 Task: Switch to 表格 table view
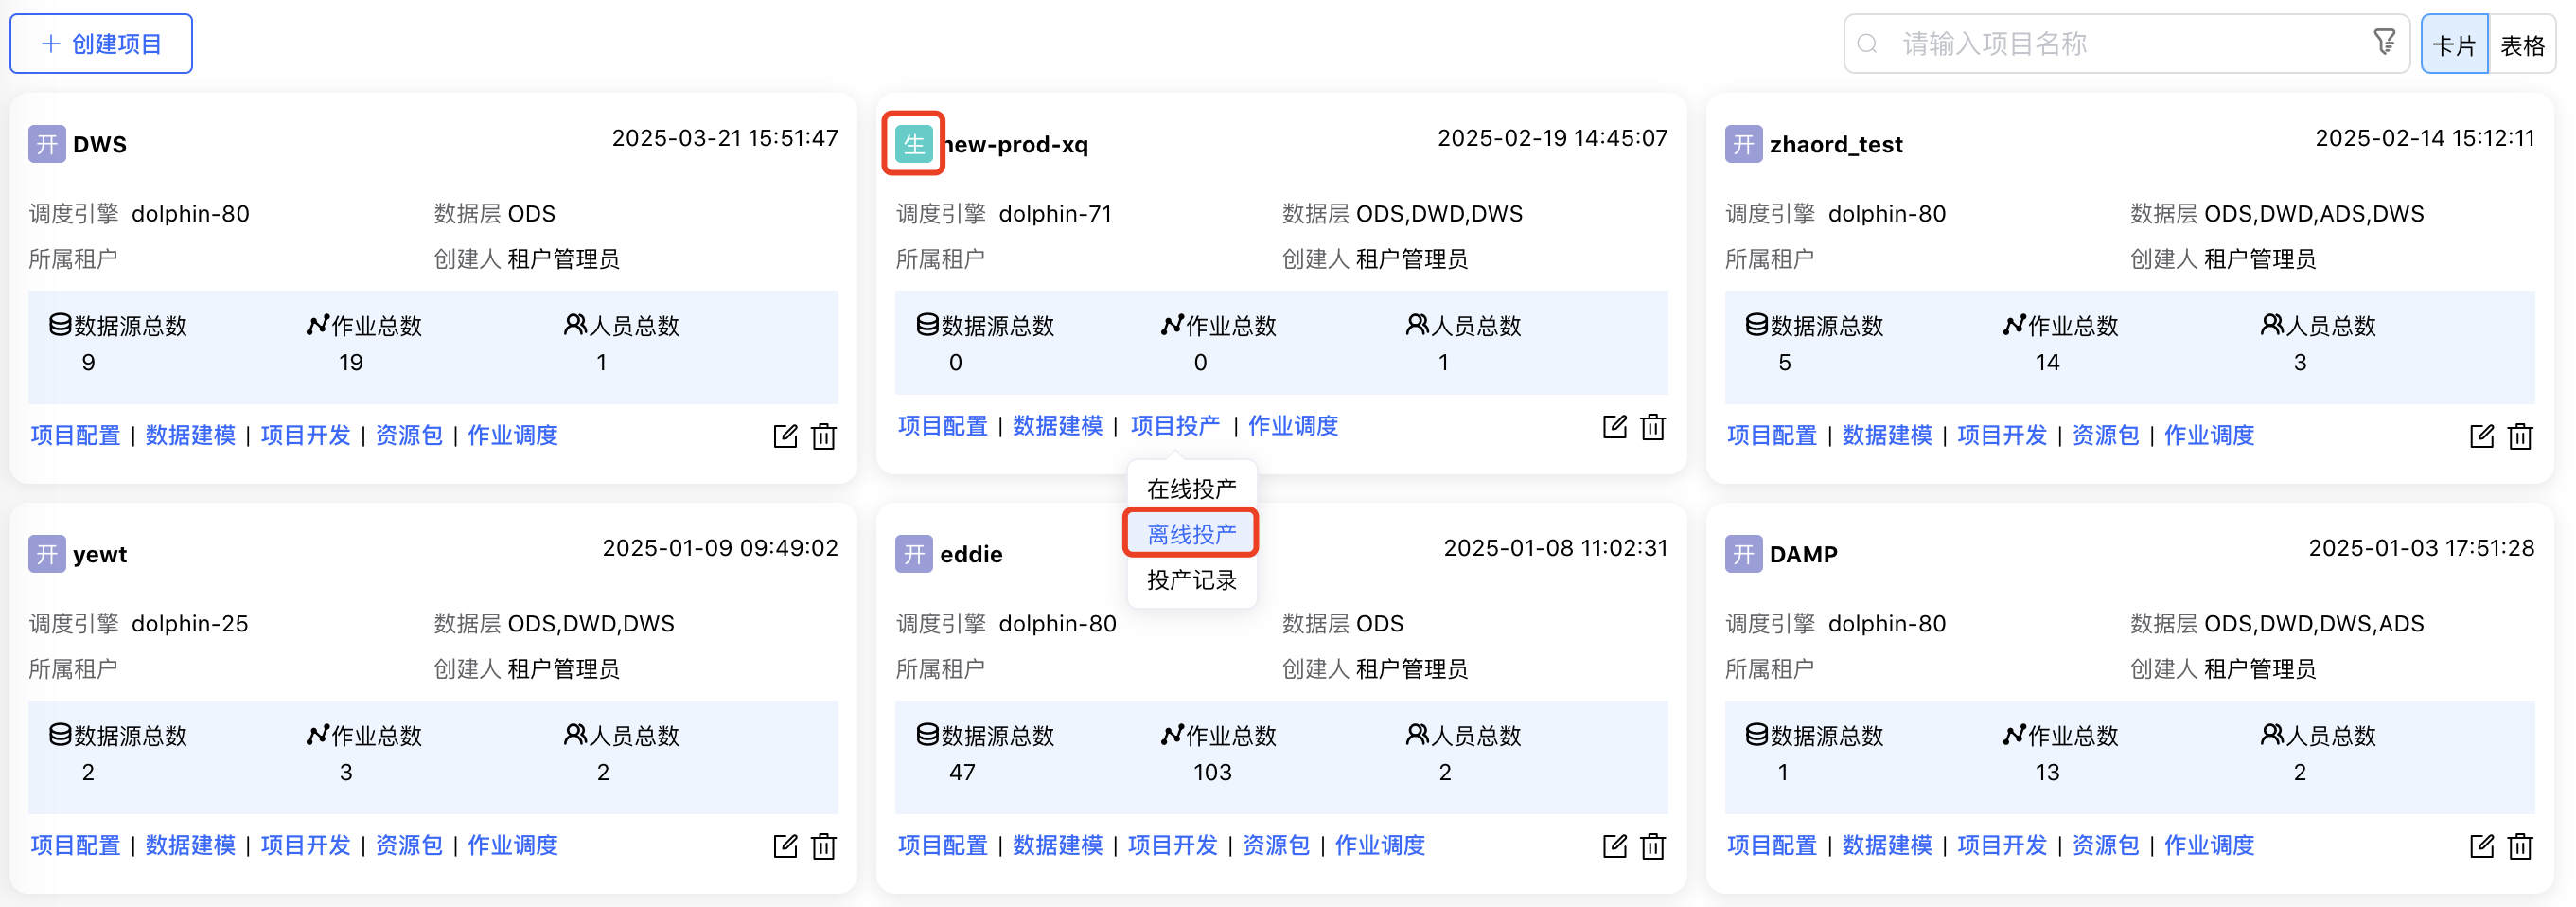point(2522,45)
